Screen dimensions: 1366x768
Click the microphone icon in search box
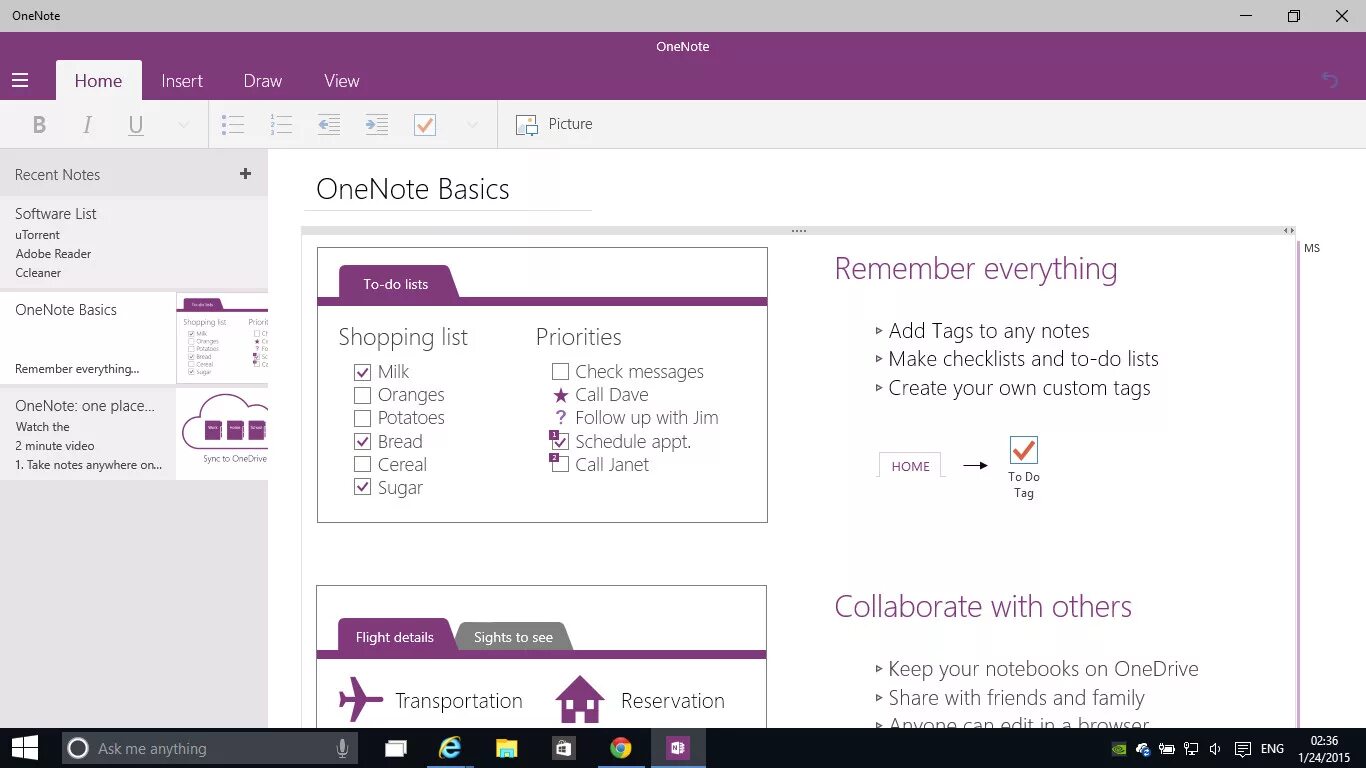[x=342, y=748]
